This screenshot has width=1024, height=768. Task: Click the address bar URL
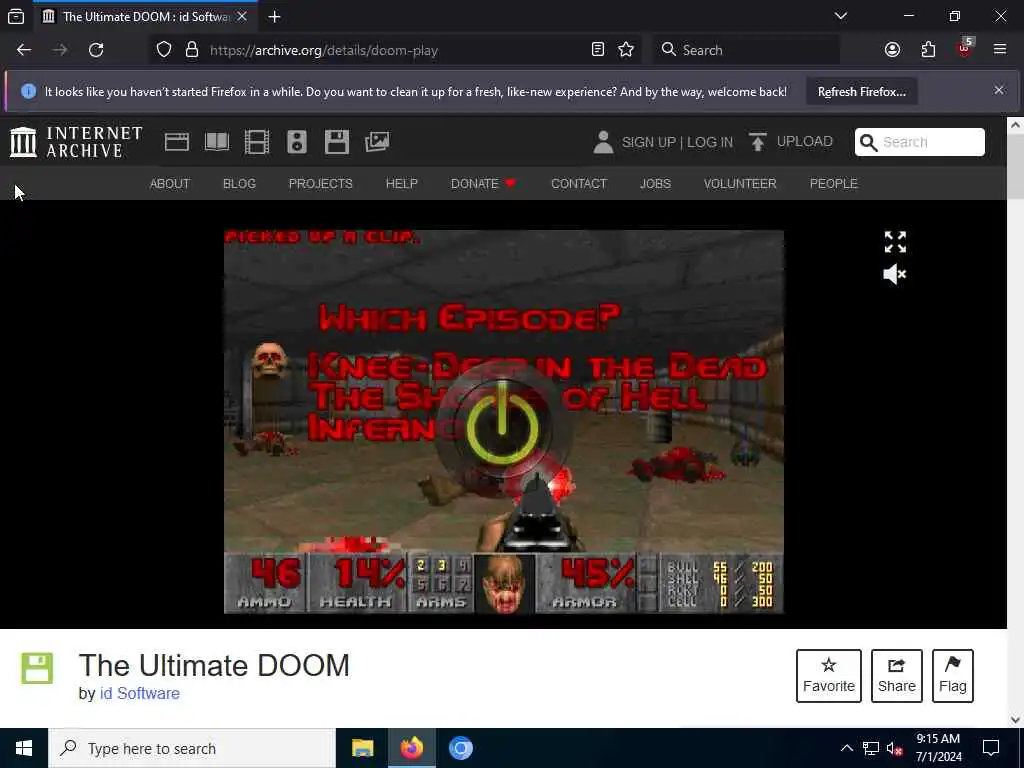pyautogui.click(x=324, y=50)
